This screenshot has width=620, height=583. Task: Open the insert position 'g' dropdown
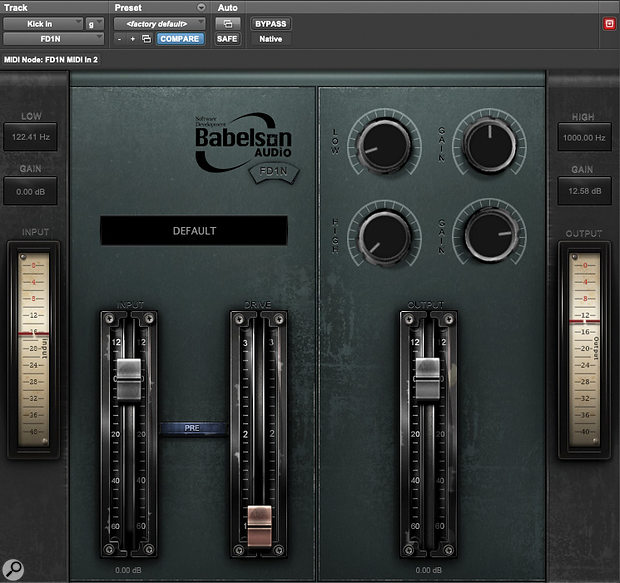tap(95, 24)
